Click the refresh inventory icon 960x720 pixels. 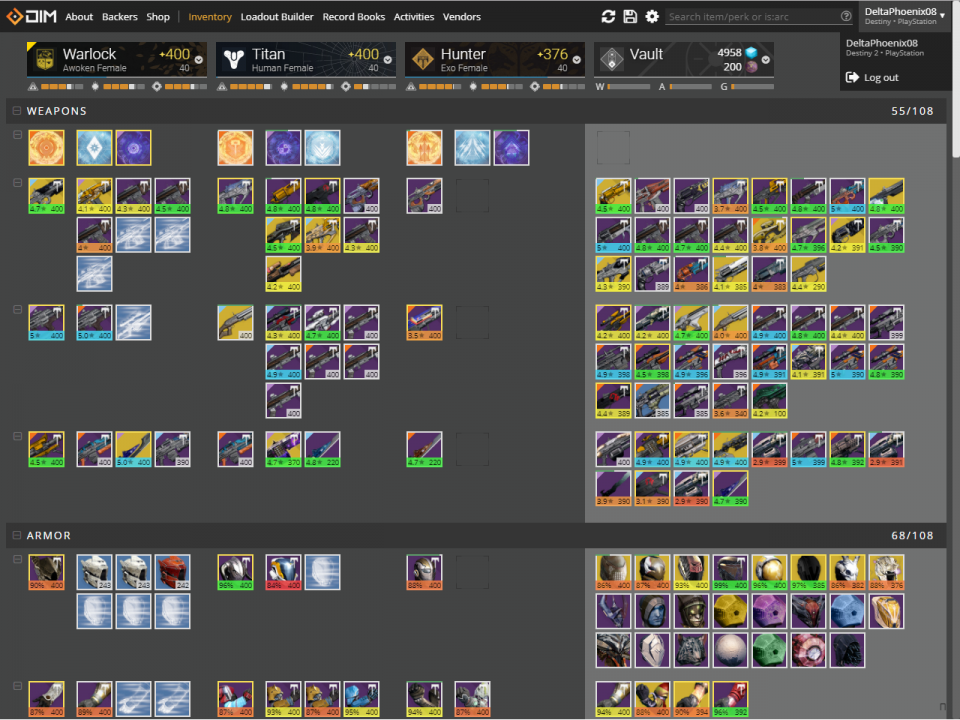[608, 16]
